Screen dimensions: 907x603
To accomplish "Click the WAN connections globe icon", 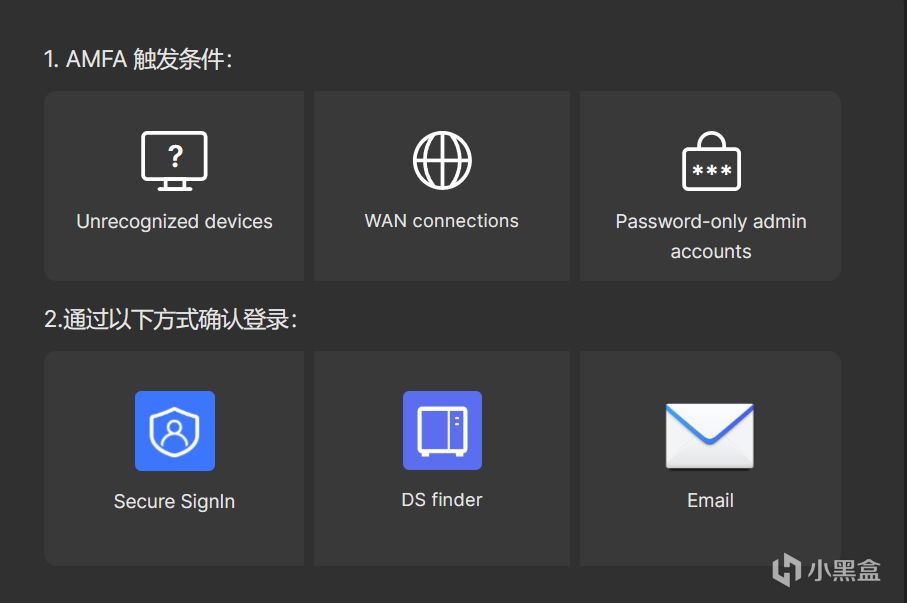I will click(x=442, y=160).
